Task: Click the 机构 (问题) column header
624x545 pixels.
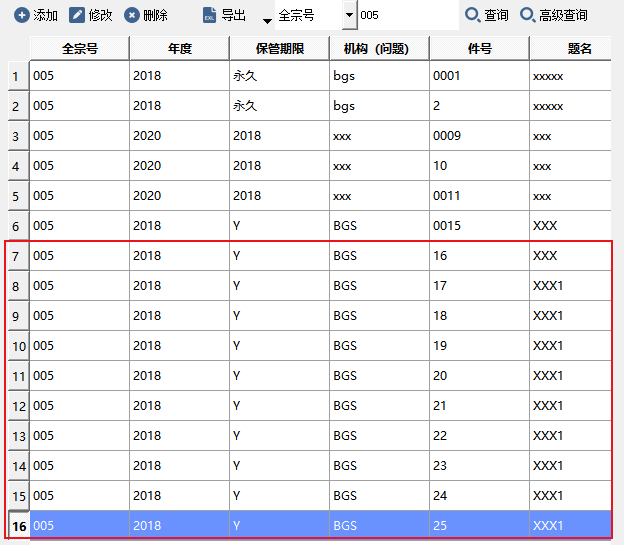Action: pos(379,48)
